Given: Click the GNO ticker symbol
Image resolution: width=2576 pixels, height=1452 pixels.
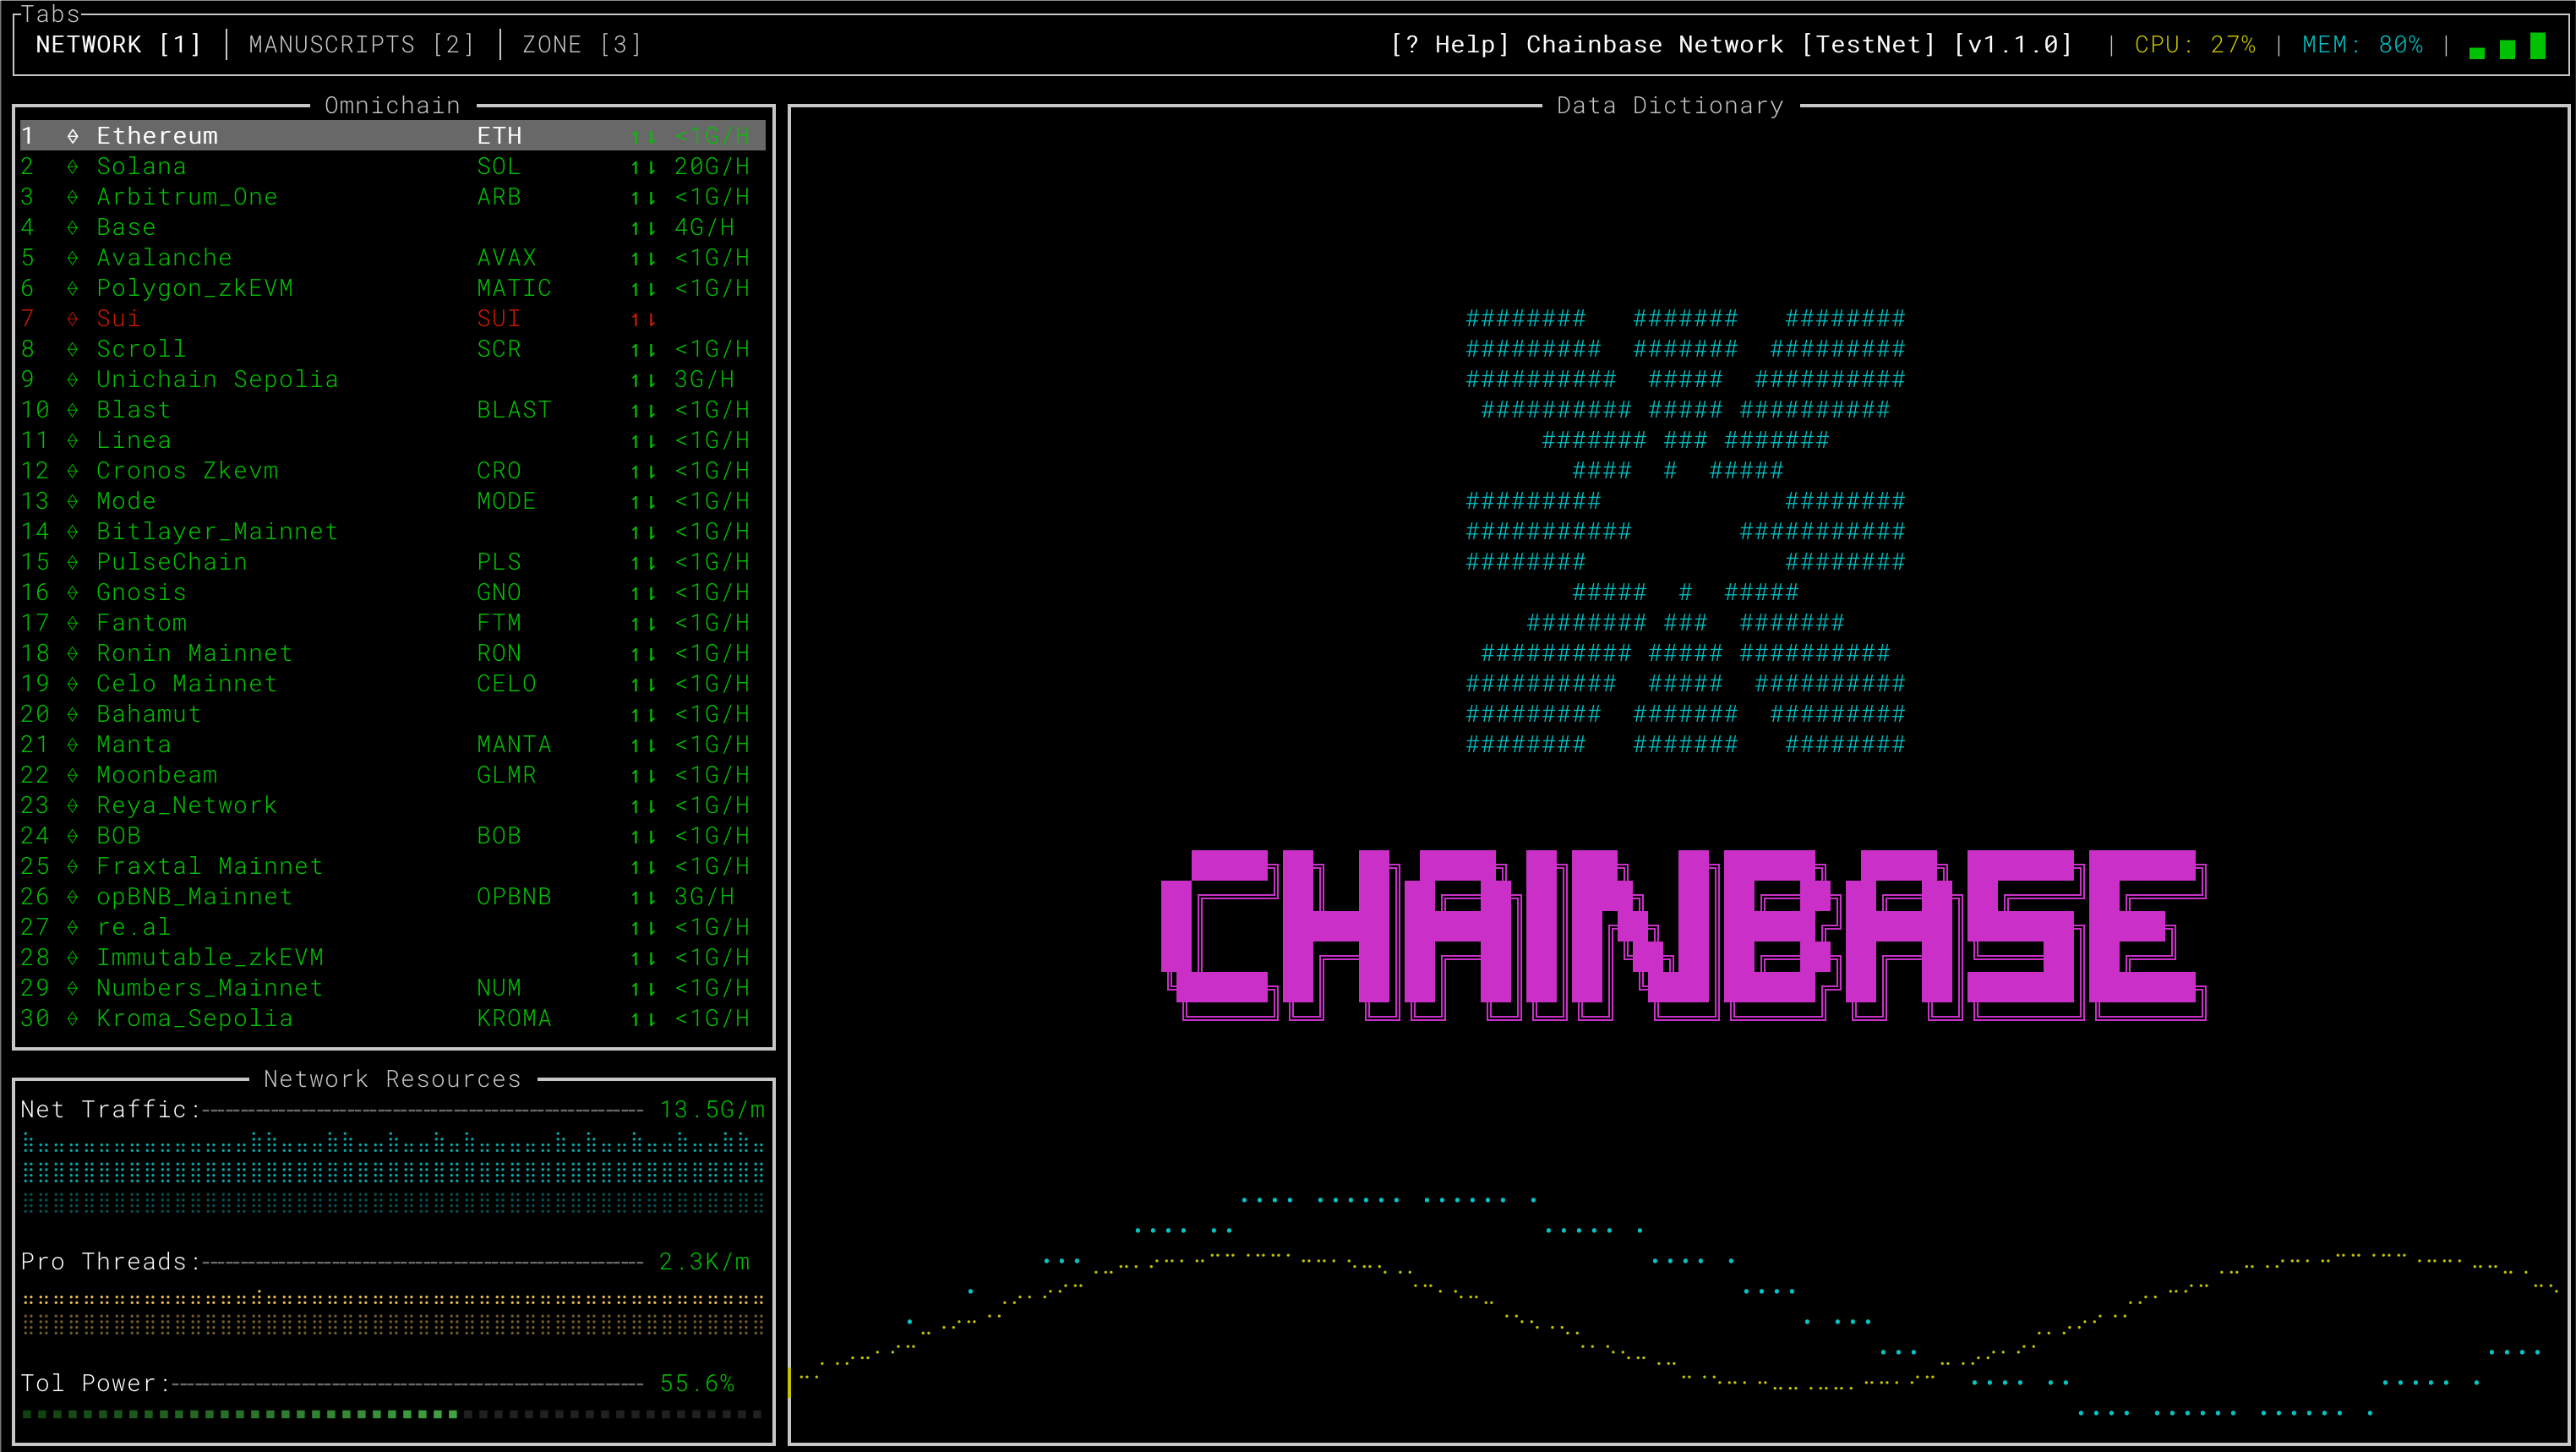Looking at the screenshot, I should pyautogui.click(x=499, y=593).
